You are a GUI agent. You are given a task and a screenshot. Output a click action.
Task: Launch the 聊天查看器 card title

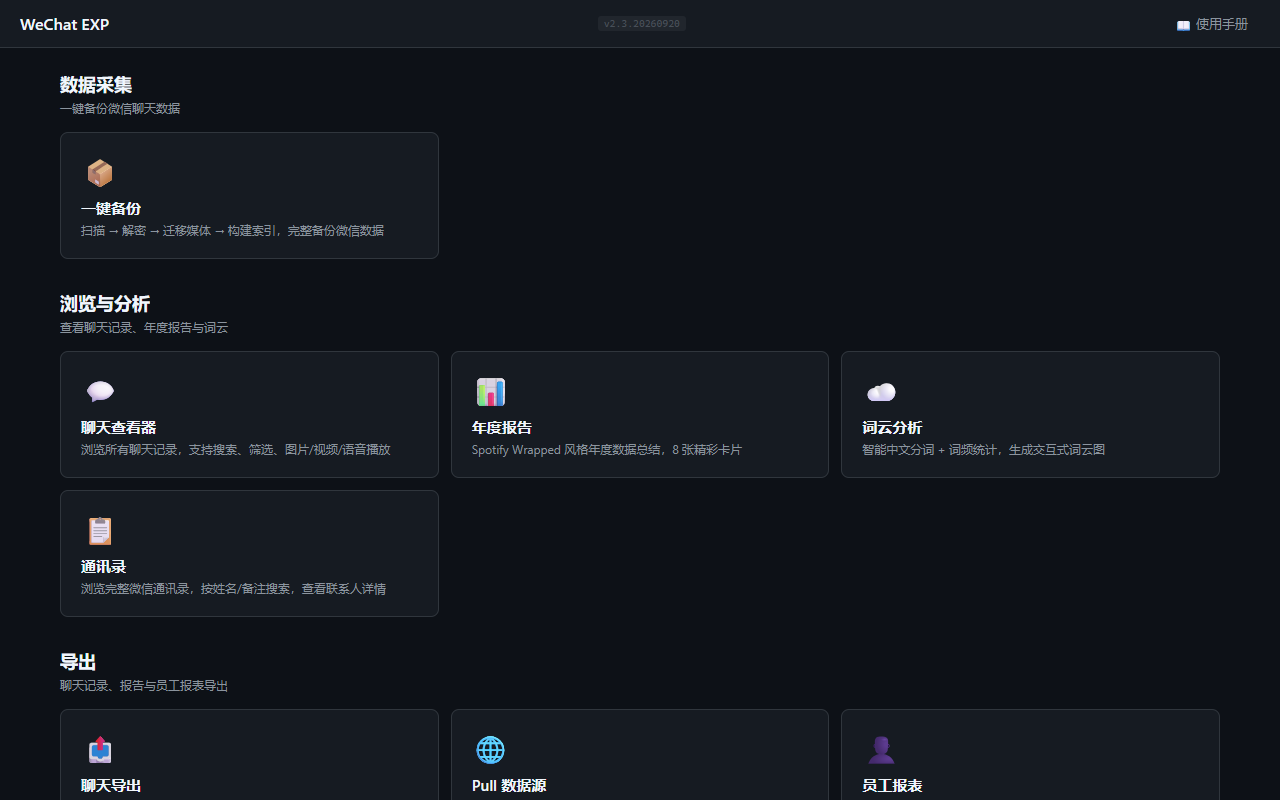[119, 428]
